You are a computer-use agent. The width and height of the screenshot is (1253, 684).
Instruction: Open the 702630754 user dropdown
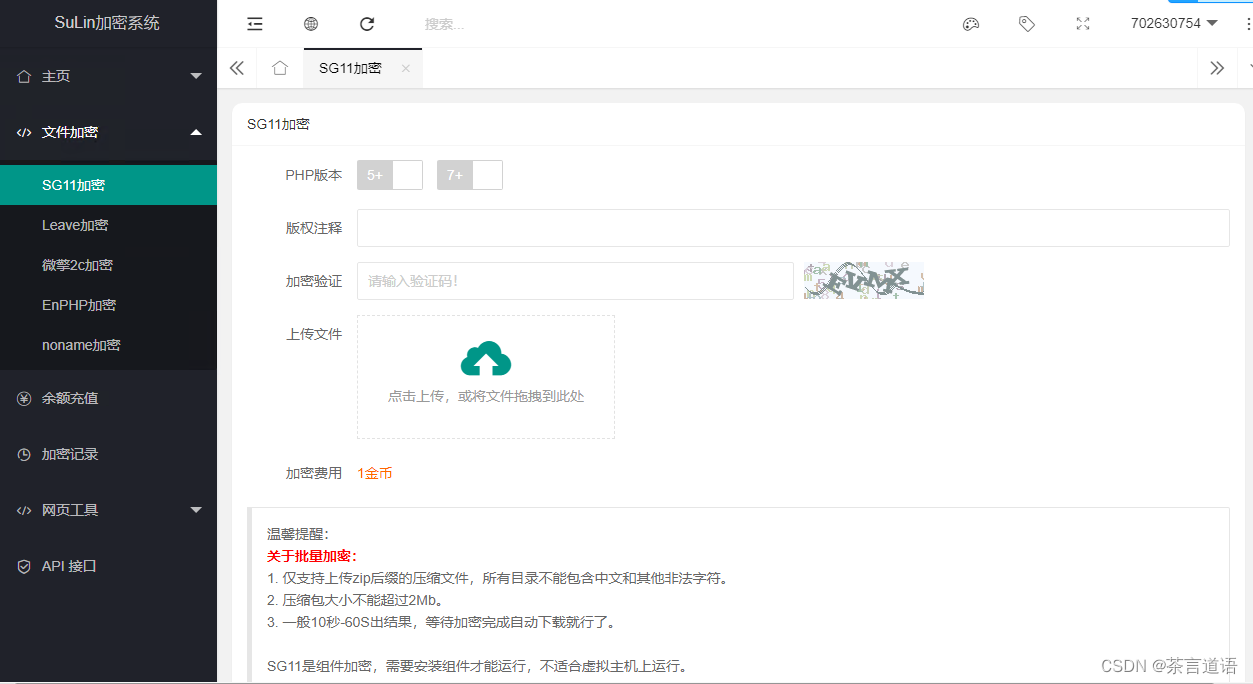coord(1174,23)
